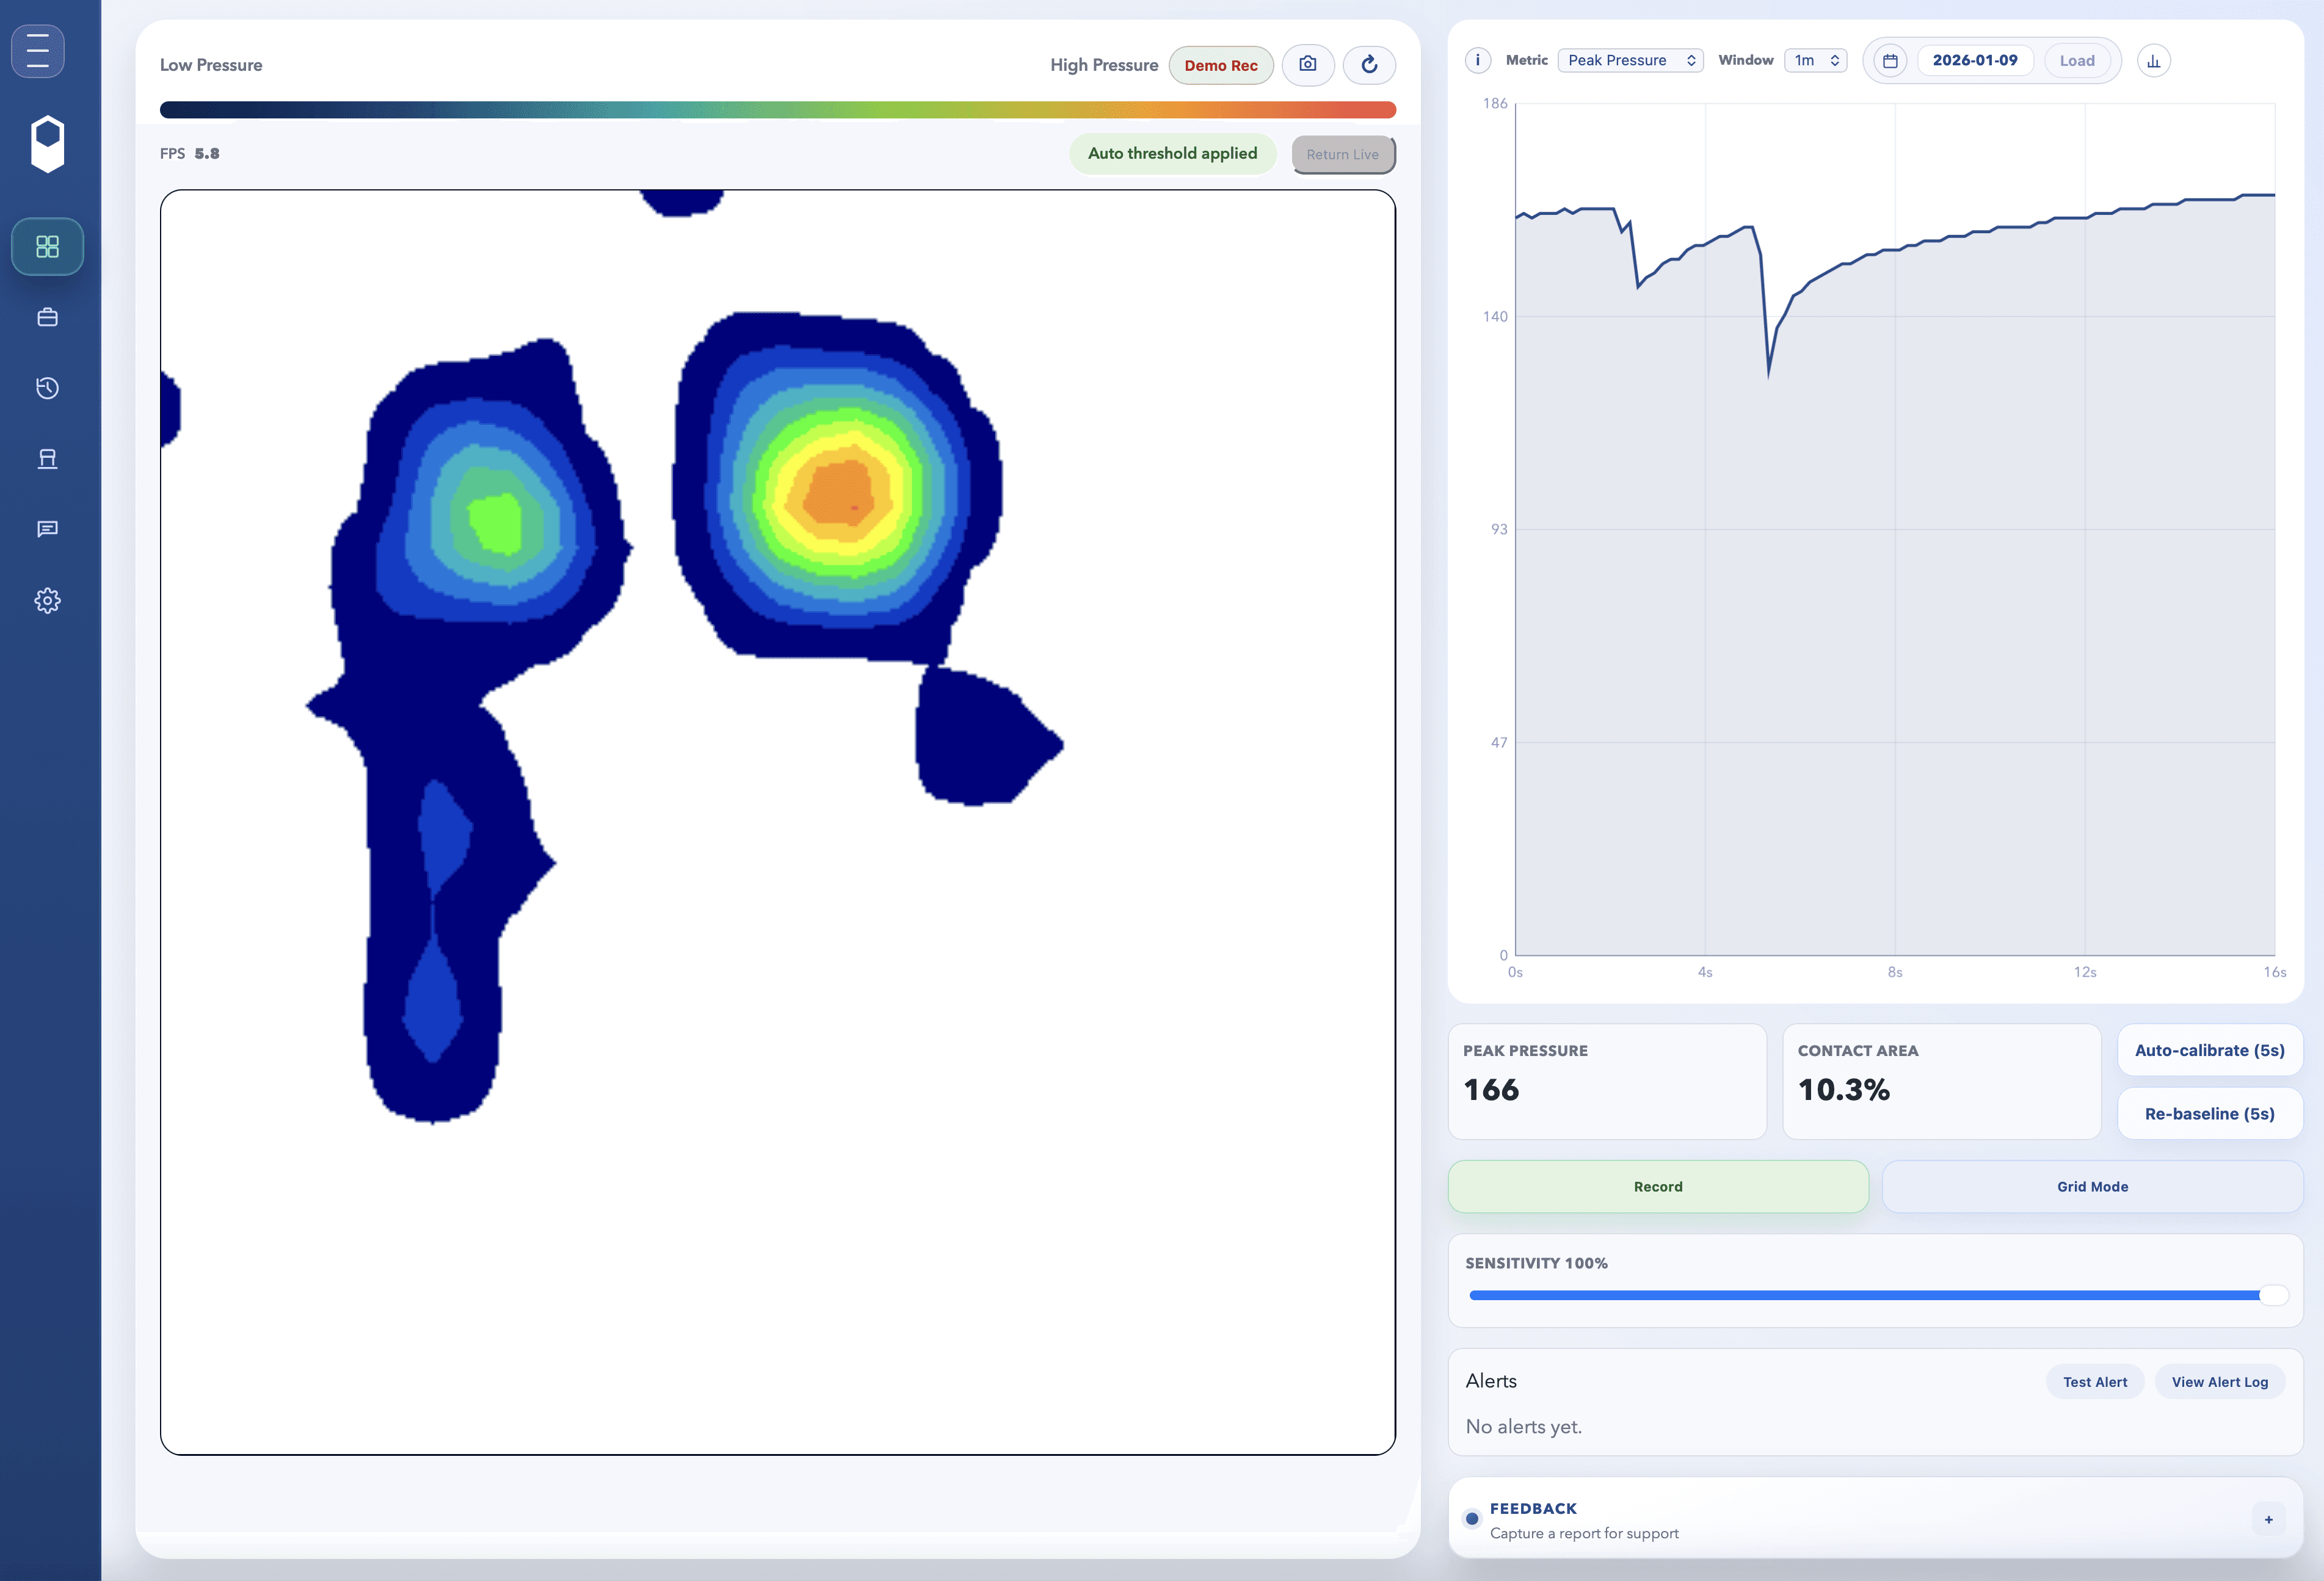This screenshot has width=2324, height=1581.
Task: Open View Alert Log
Action: pyautogui.click(x=2219, y=1382)
